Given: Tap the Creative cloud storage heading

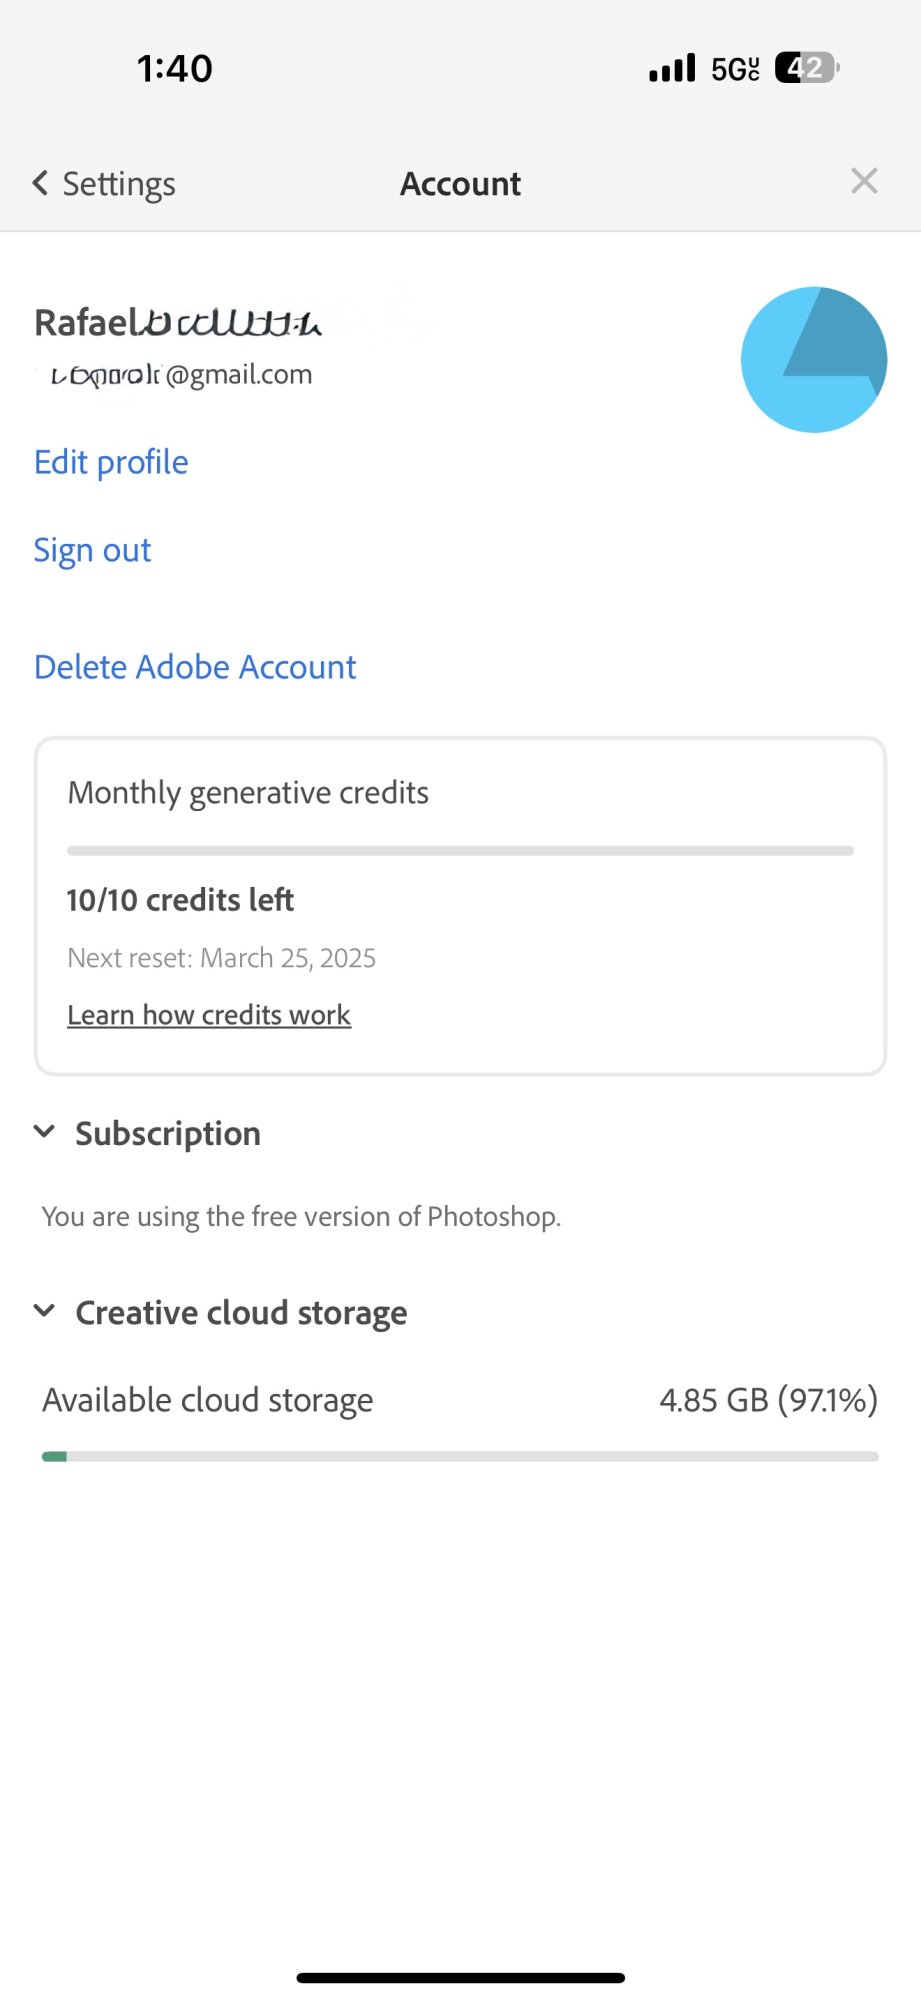Looking at the screenshot, I should [241, 1312].
